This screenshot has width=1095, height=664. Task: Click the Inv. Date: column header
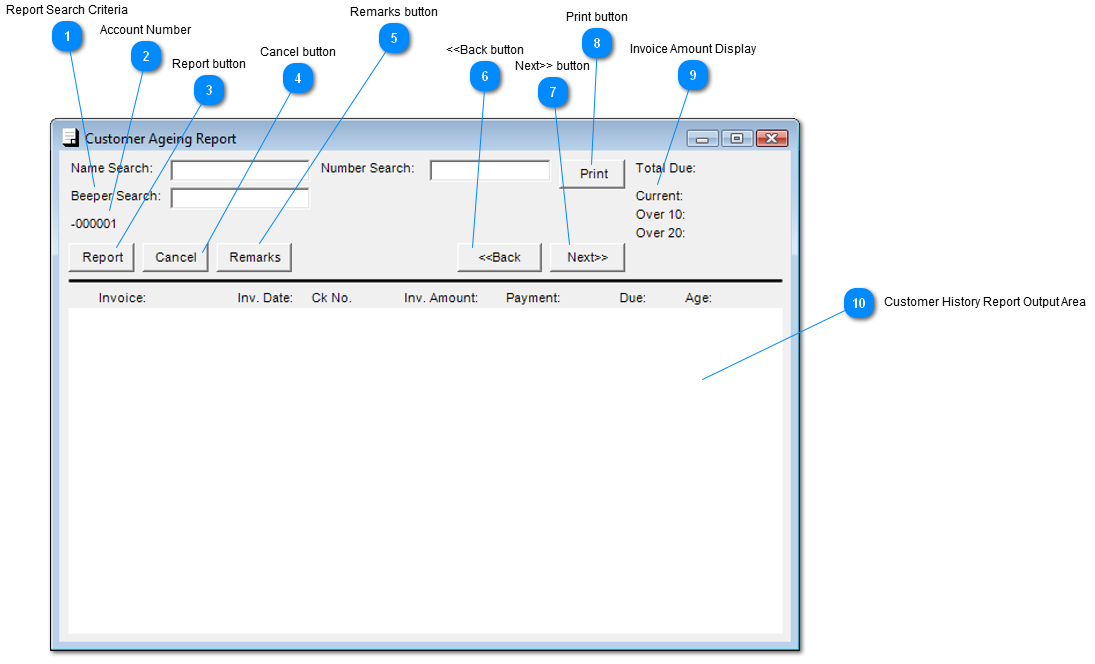point(265,297)
